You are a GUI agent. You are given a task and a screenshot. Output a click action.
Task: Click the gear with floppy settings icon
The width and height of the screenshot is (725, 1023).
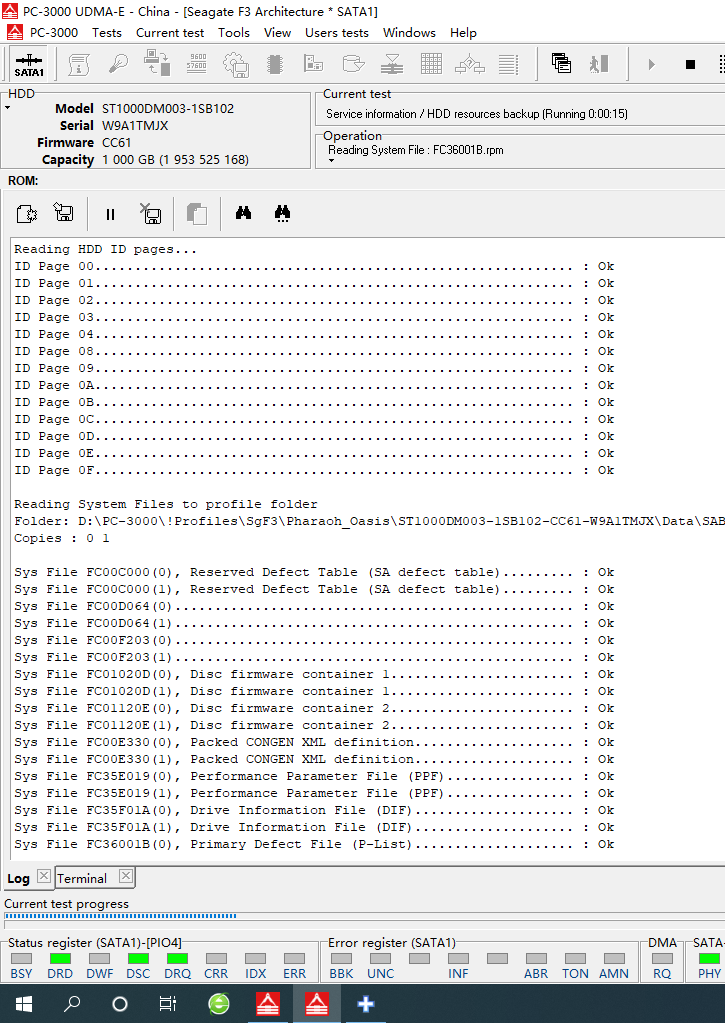point(236,64)
